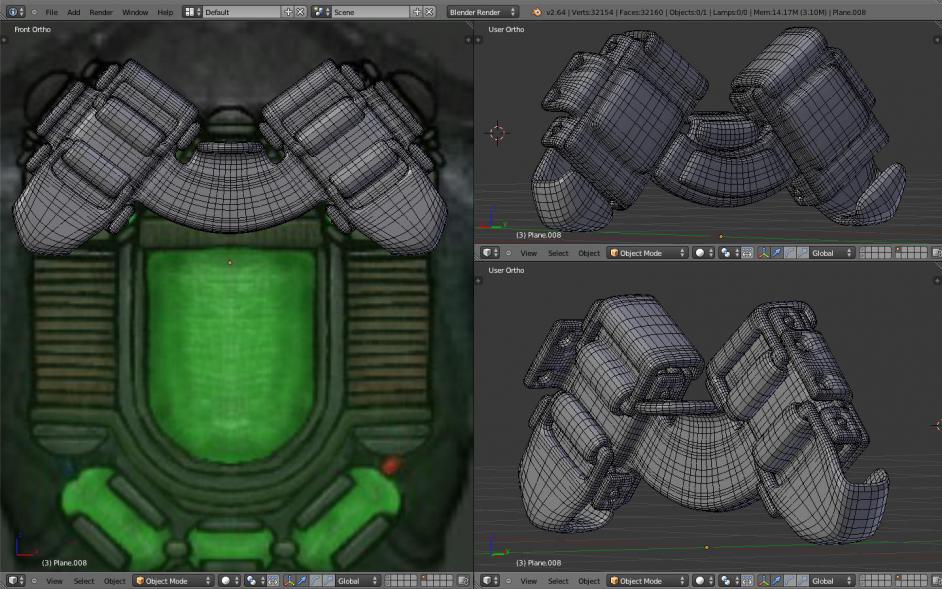942x589 pixels.
Task: Expand Object Mode dropdown in the Front Ortho viewport
Action: point(174,581)
